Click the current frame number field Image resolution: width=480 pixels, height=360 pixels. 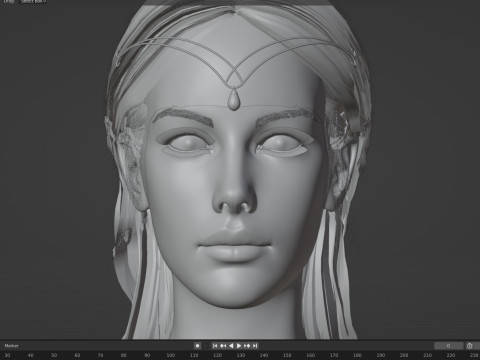(x=449, y=346)
